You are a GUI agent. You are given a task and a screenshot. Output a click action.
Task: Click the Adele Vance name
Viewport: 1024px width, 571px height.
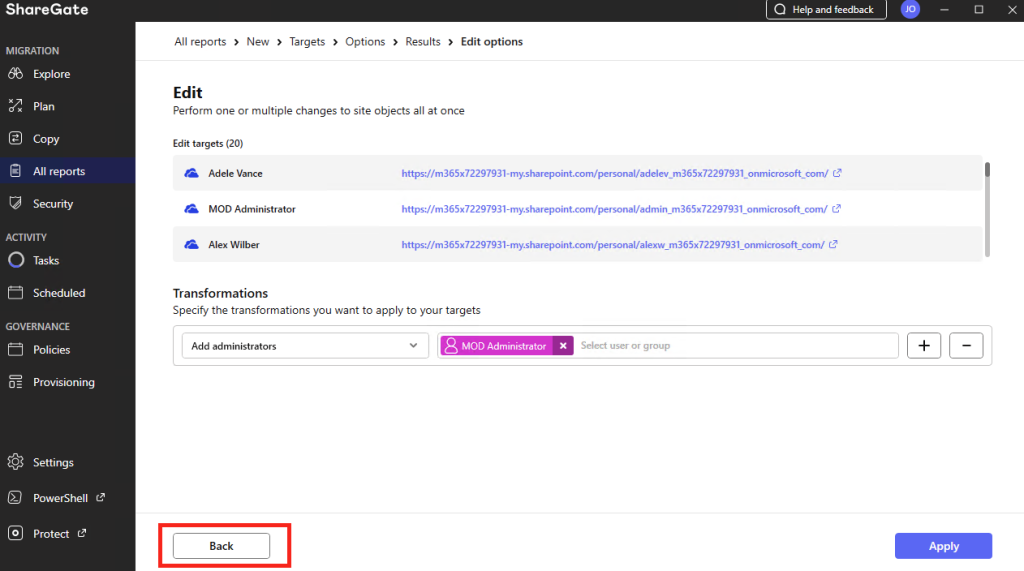(x=235, y=173)
